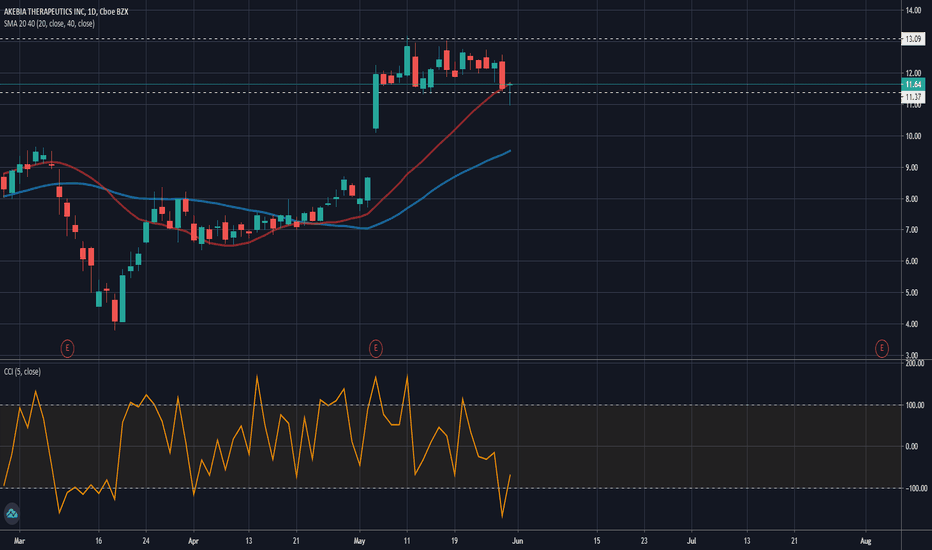Open the TradingView logo icon in the chart corner
932x550 pixels.
pos(12,514)
